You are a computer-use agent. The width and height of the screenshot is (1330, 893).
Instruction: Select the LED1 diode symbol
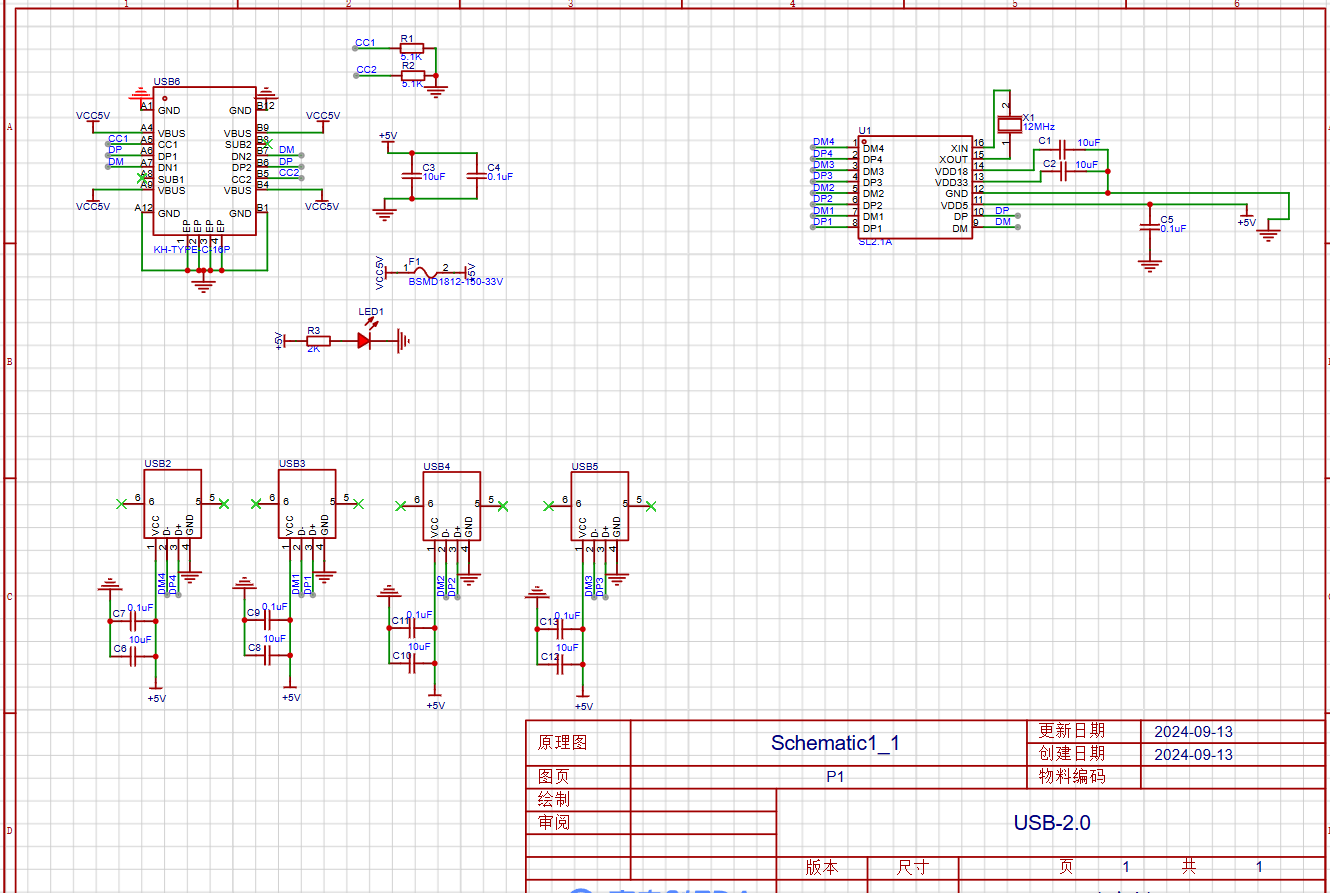click(x=365, y=340)
